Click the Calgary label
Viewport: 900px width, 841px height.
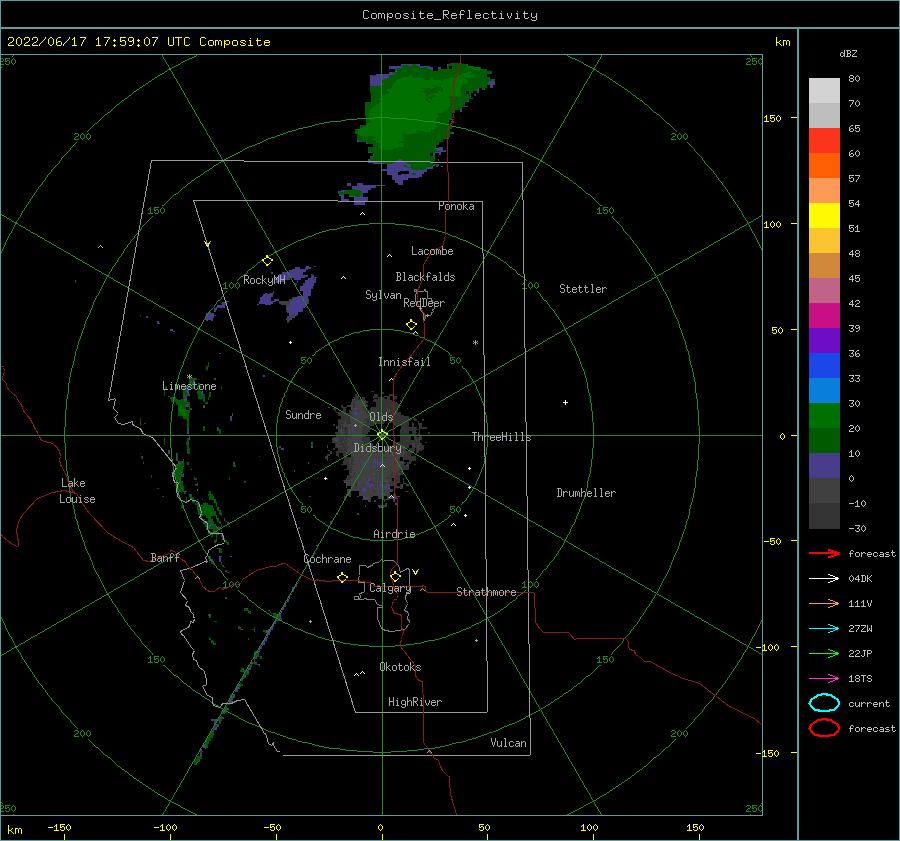tap(390, 588)
